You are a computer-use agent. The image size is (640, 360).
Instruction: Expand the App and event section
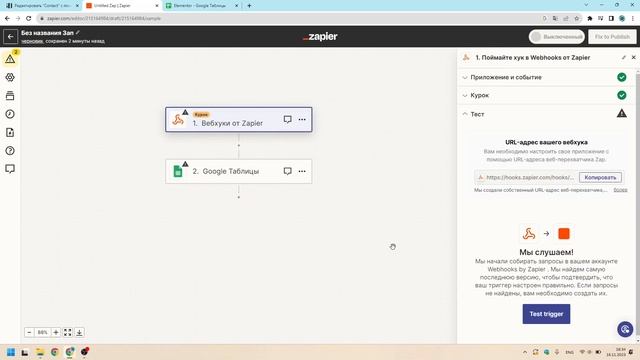546,77
